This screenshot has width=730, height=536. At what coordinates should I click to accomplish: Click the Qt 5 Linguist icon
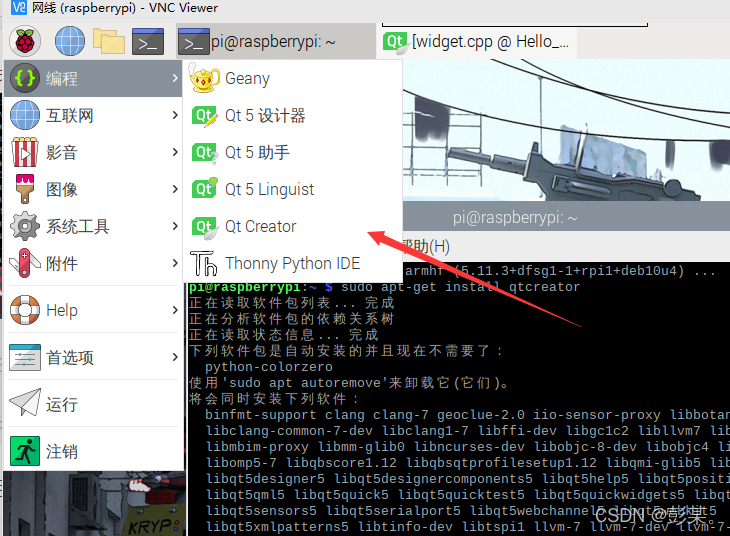click(204, 189)
